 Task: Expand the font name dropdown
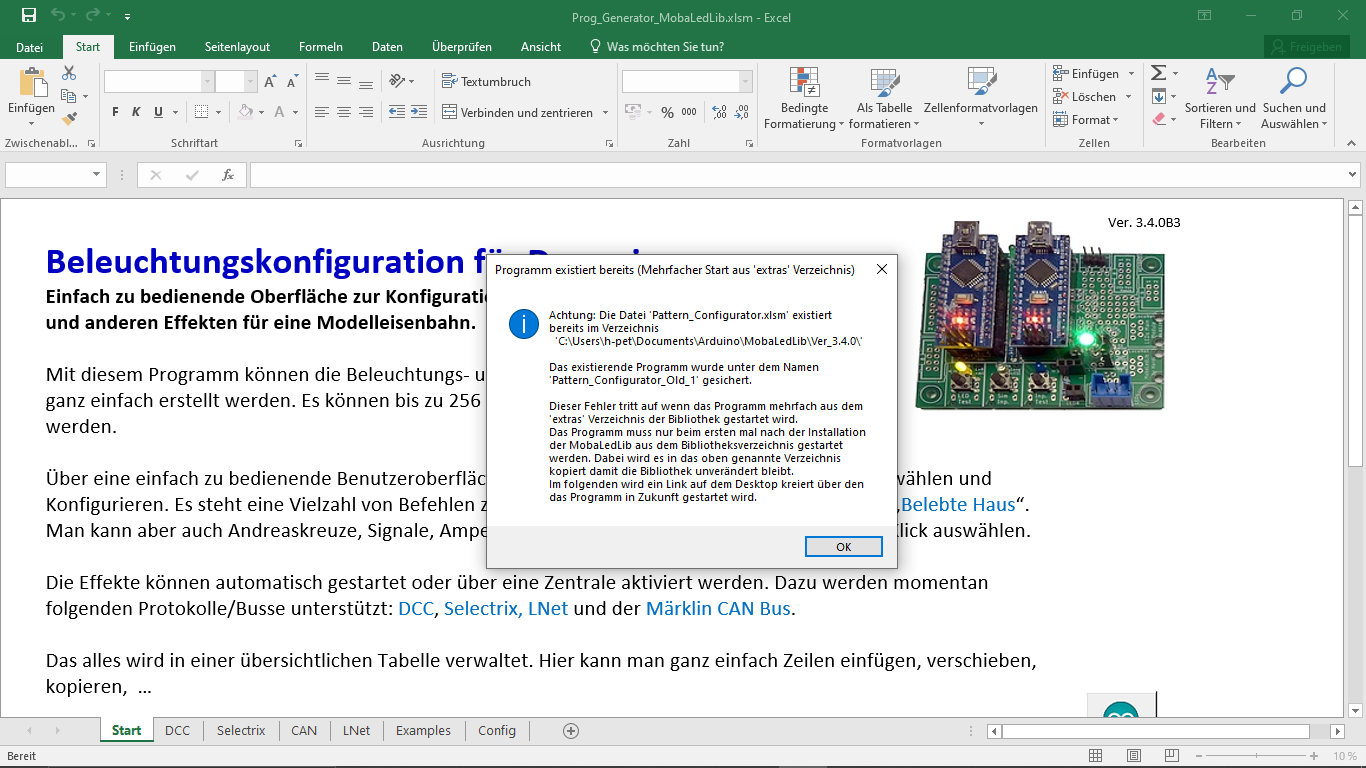pos(208,82)
